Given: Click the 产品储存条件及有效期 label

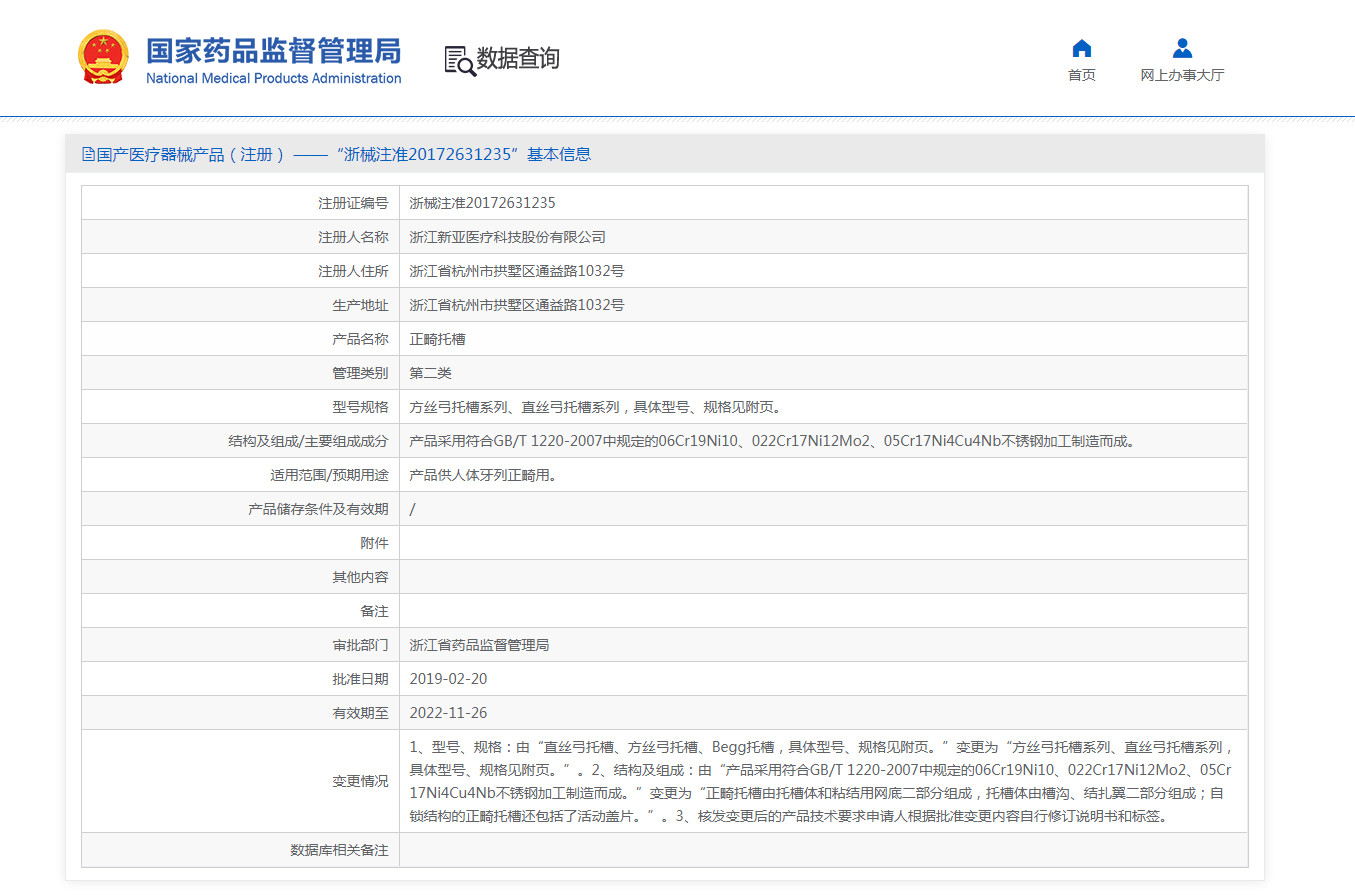Looking at the screenshot, I should (318, 509).
